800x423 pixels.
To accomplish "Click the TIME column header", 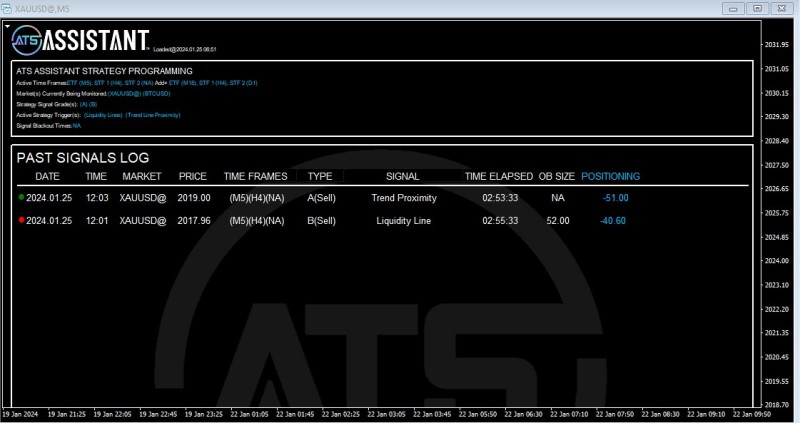I will (x=96, y=177).
